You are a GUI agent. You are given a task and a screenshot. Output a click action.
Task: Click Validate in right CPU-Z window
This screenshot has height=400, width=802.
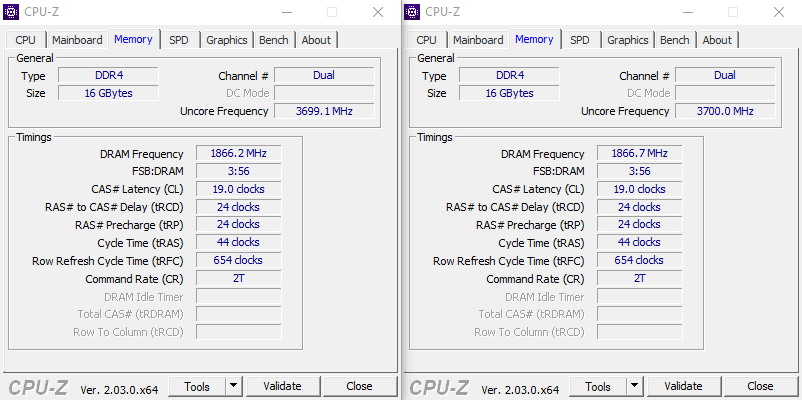tap(683, 387)
